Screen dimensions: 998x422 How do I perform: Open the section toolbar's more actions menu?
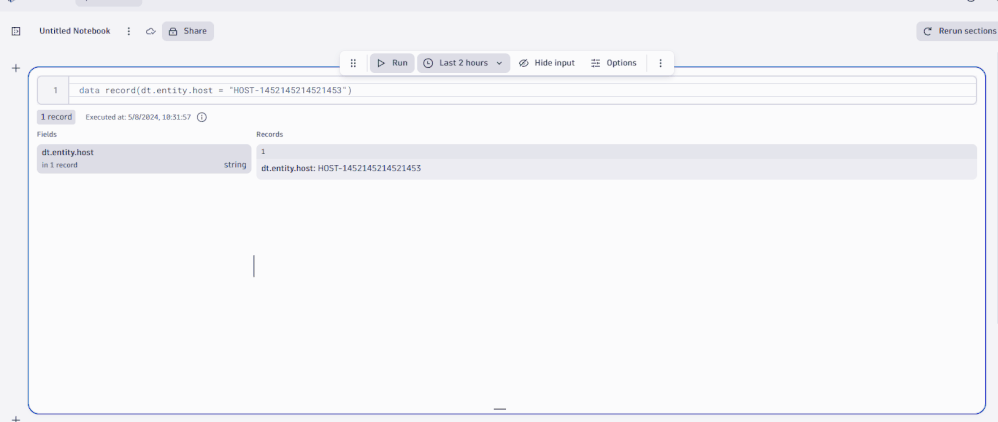click(660, 63)
